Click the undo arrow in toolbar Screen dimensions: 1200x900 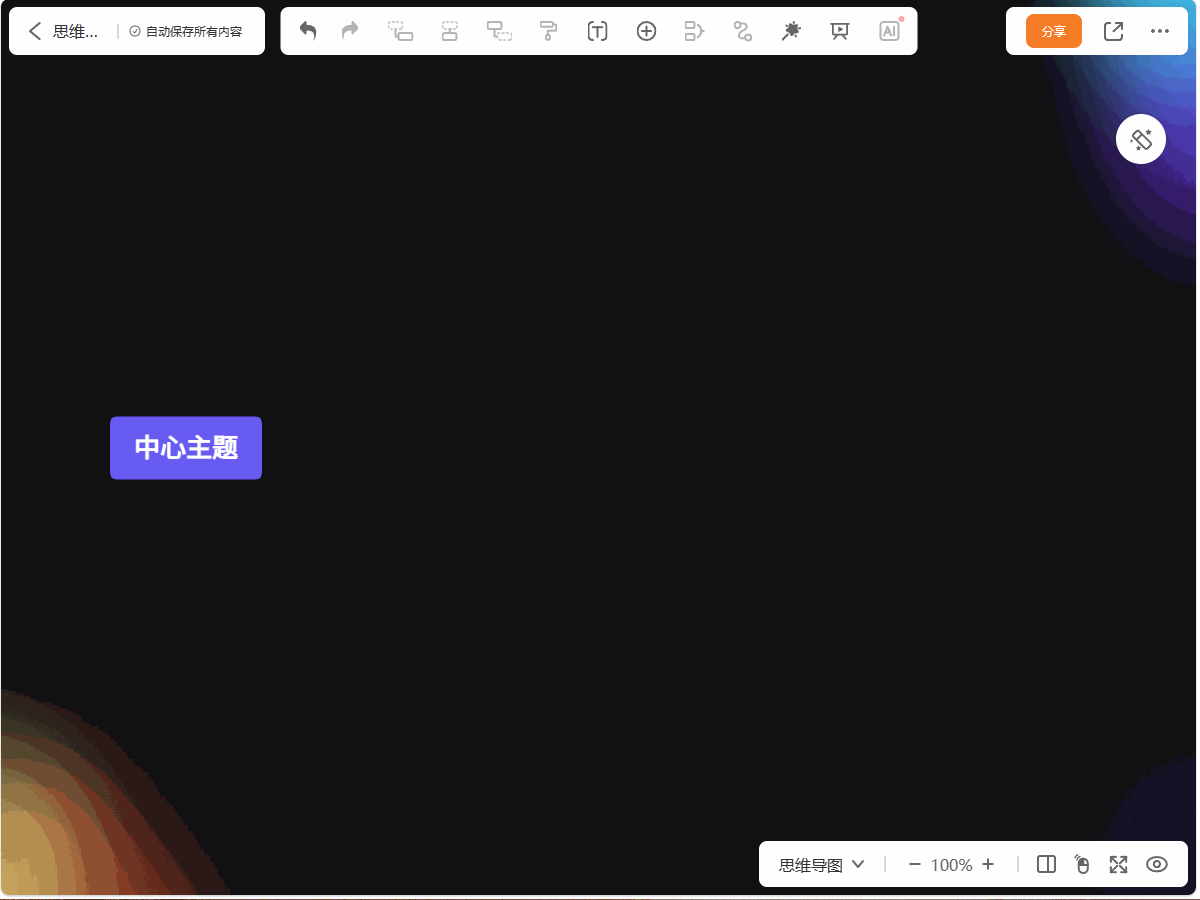coord(308,31)
